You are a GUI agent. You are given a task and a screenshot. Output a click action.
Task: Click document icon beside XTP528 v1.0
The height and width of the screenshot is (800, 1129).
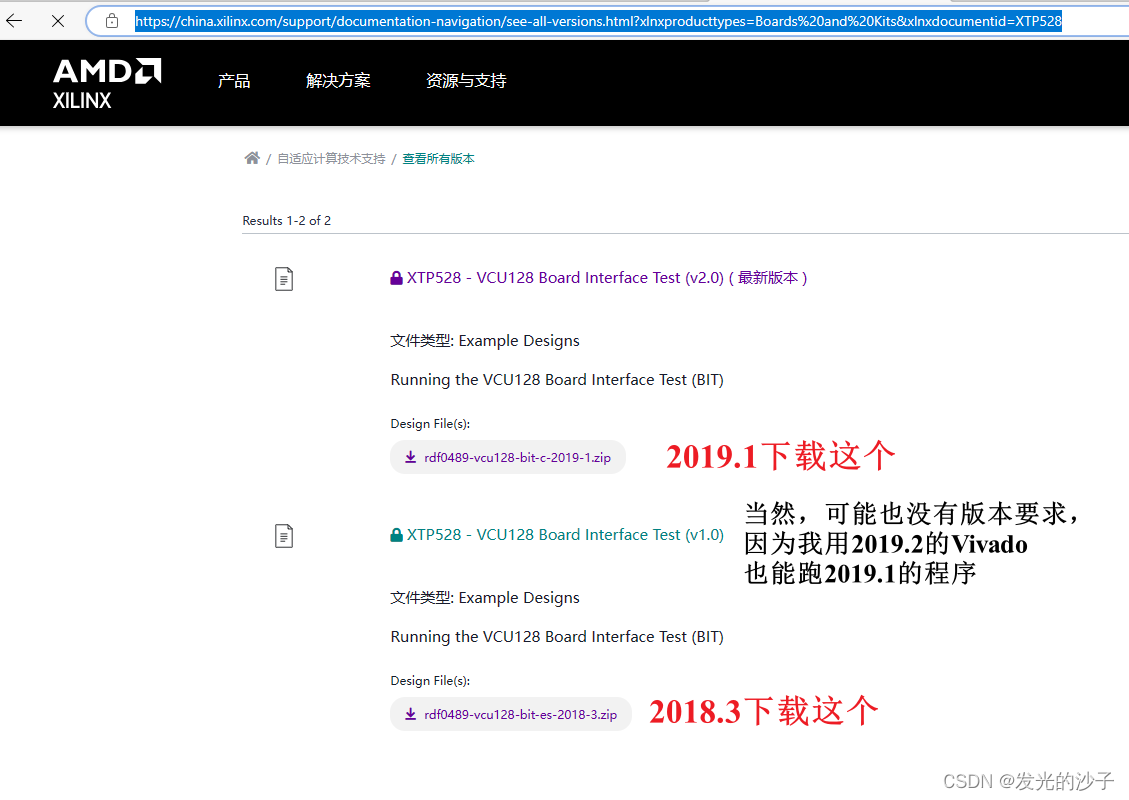click(x=284, y=536)
